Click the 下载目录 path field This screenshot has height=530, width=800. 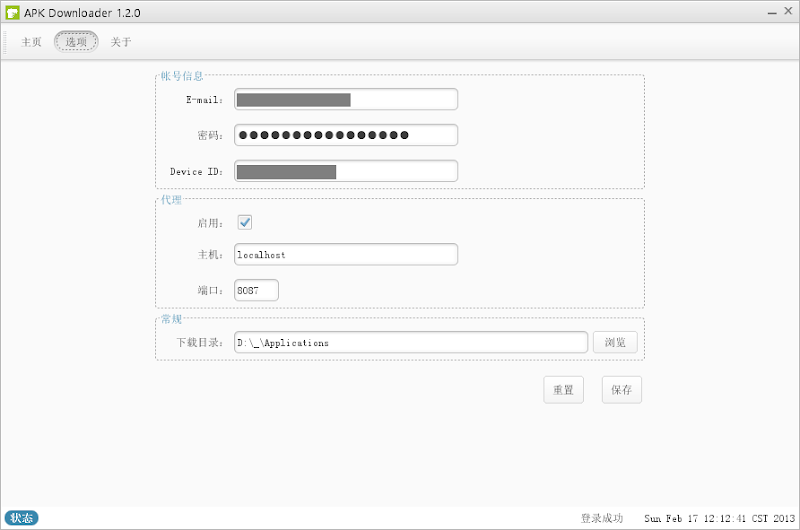point(411,342)
